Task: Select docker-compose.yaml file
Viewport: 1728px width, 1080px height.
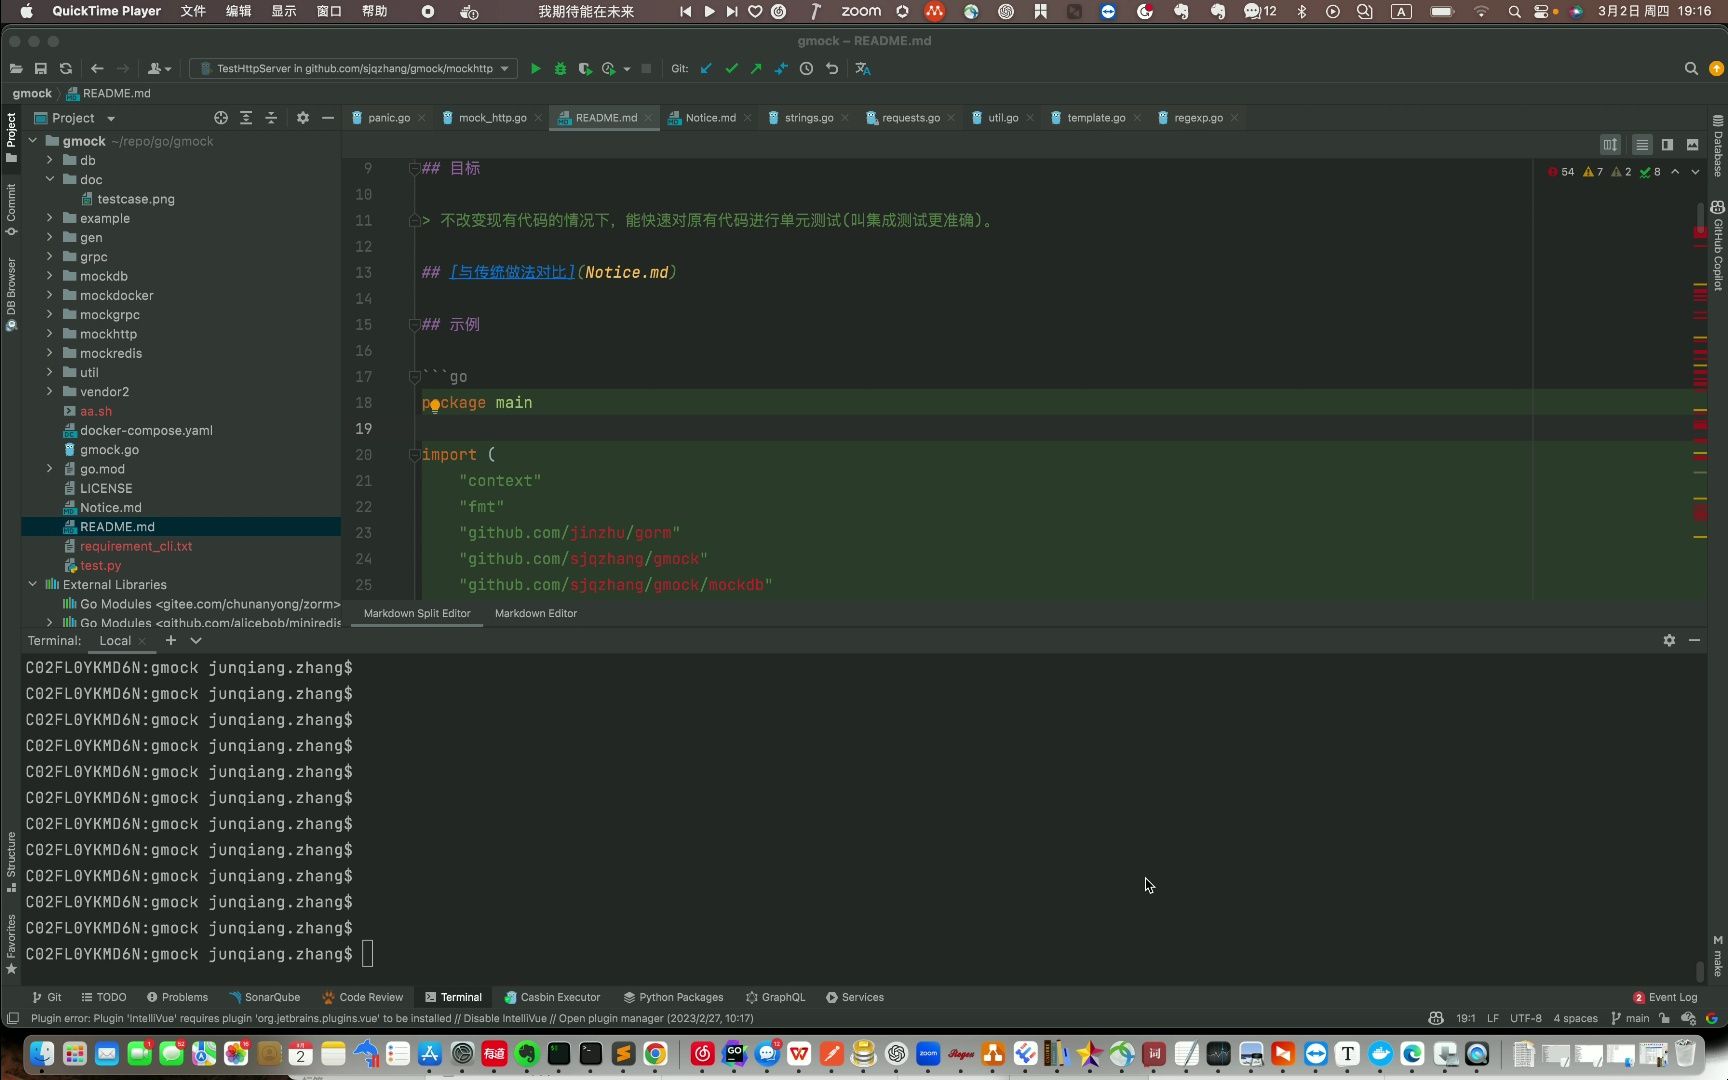Action: click(146, 430)
